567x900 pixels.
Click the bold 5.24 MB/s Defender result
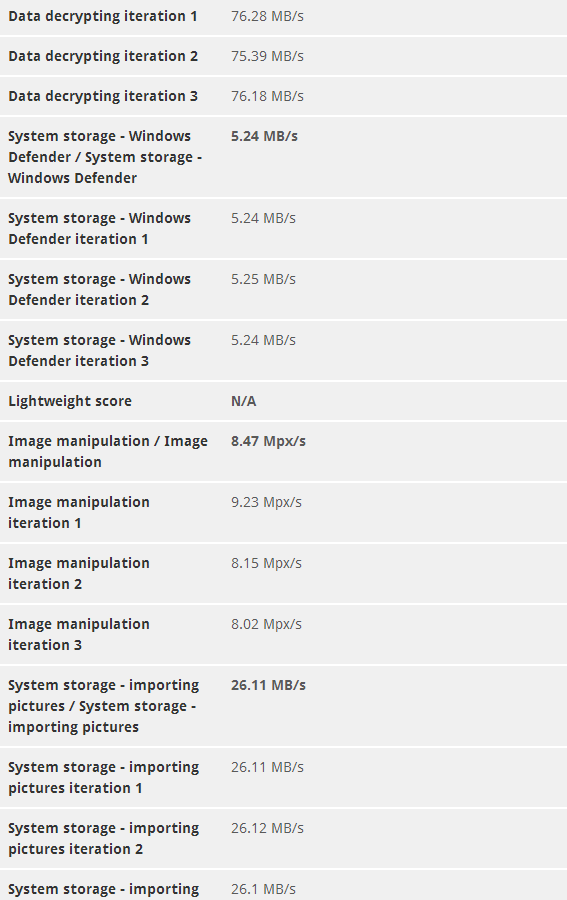click(x=265, y=136)
